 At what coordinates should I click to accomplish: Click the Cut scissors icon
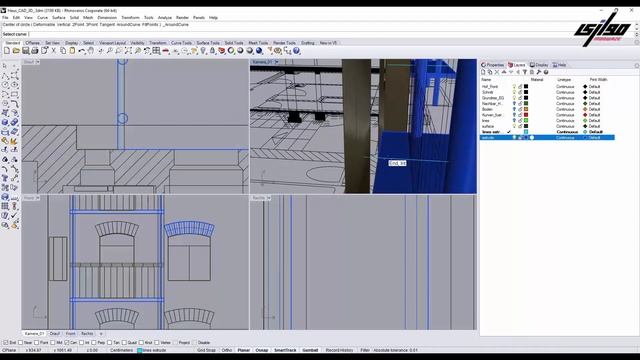point(53,51)
